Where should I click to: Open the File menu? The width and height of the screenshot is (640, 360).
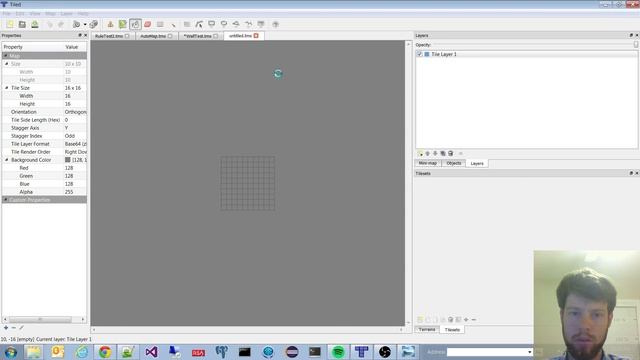pos(7,13)
